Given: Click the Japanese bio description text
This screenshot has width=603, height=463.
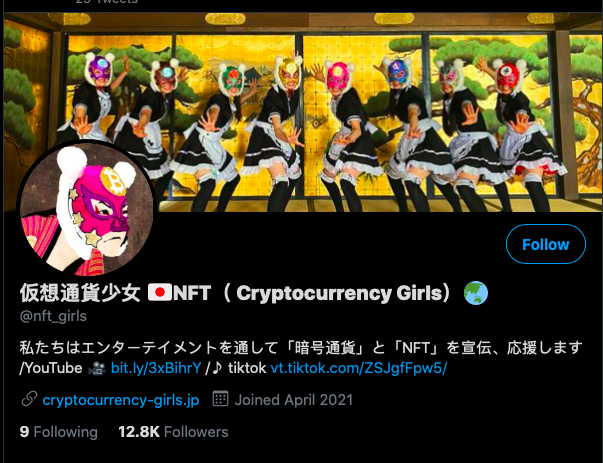Looking at the screenshot, I should click(301, 348).
